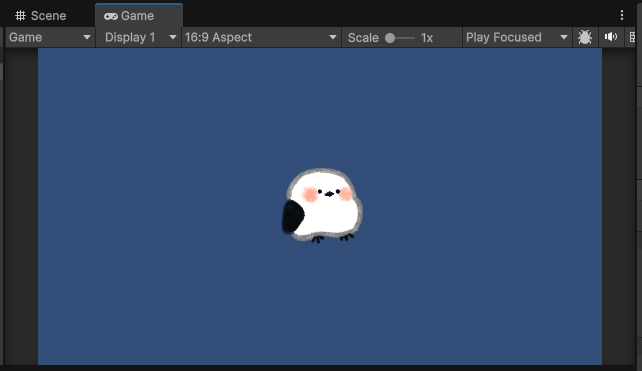Select the Game tab
The height and width of the screenshot is (371, 642).
click(x=139, y=16)
